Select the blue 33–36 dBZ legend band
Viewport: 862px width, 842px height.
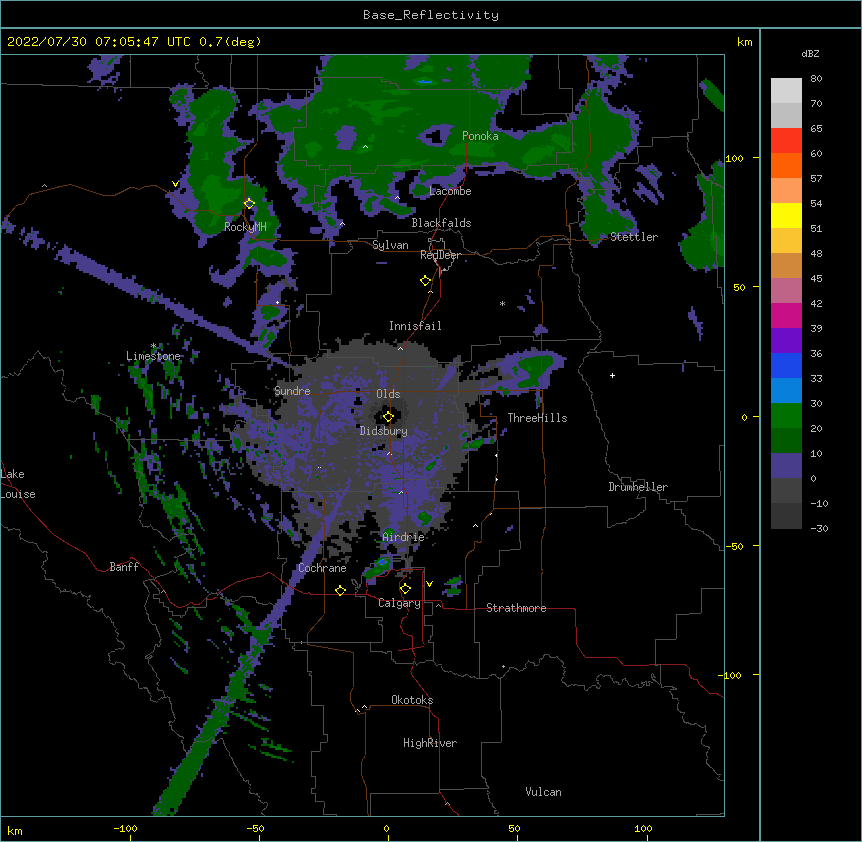tap(786, 365)
